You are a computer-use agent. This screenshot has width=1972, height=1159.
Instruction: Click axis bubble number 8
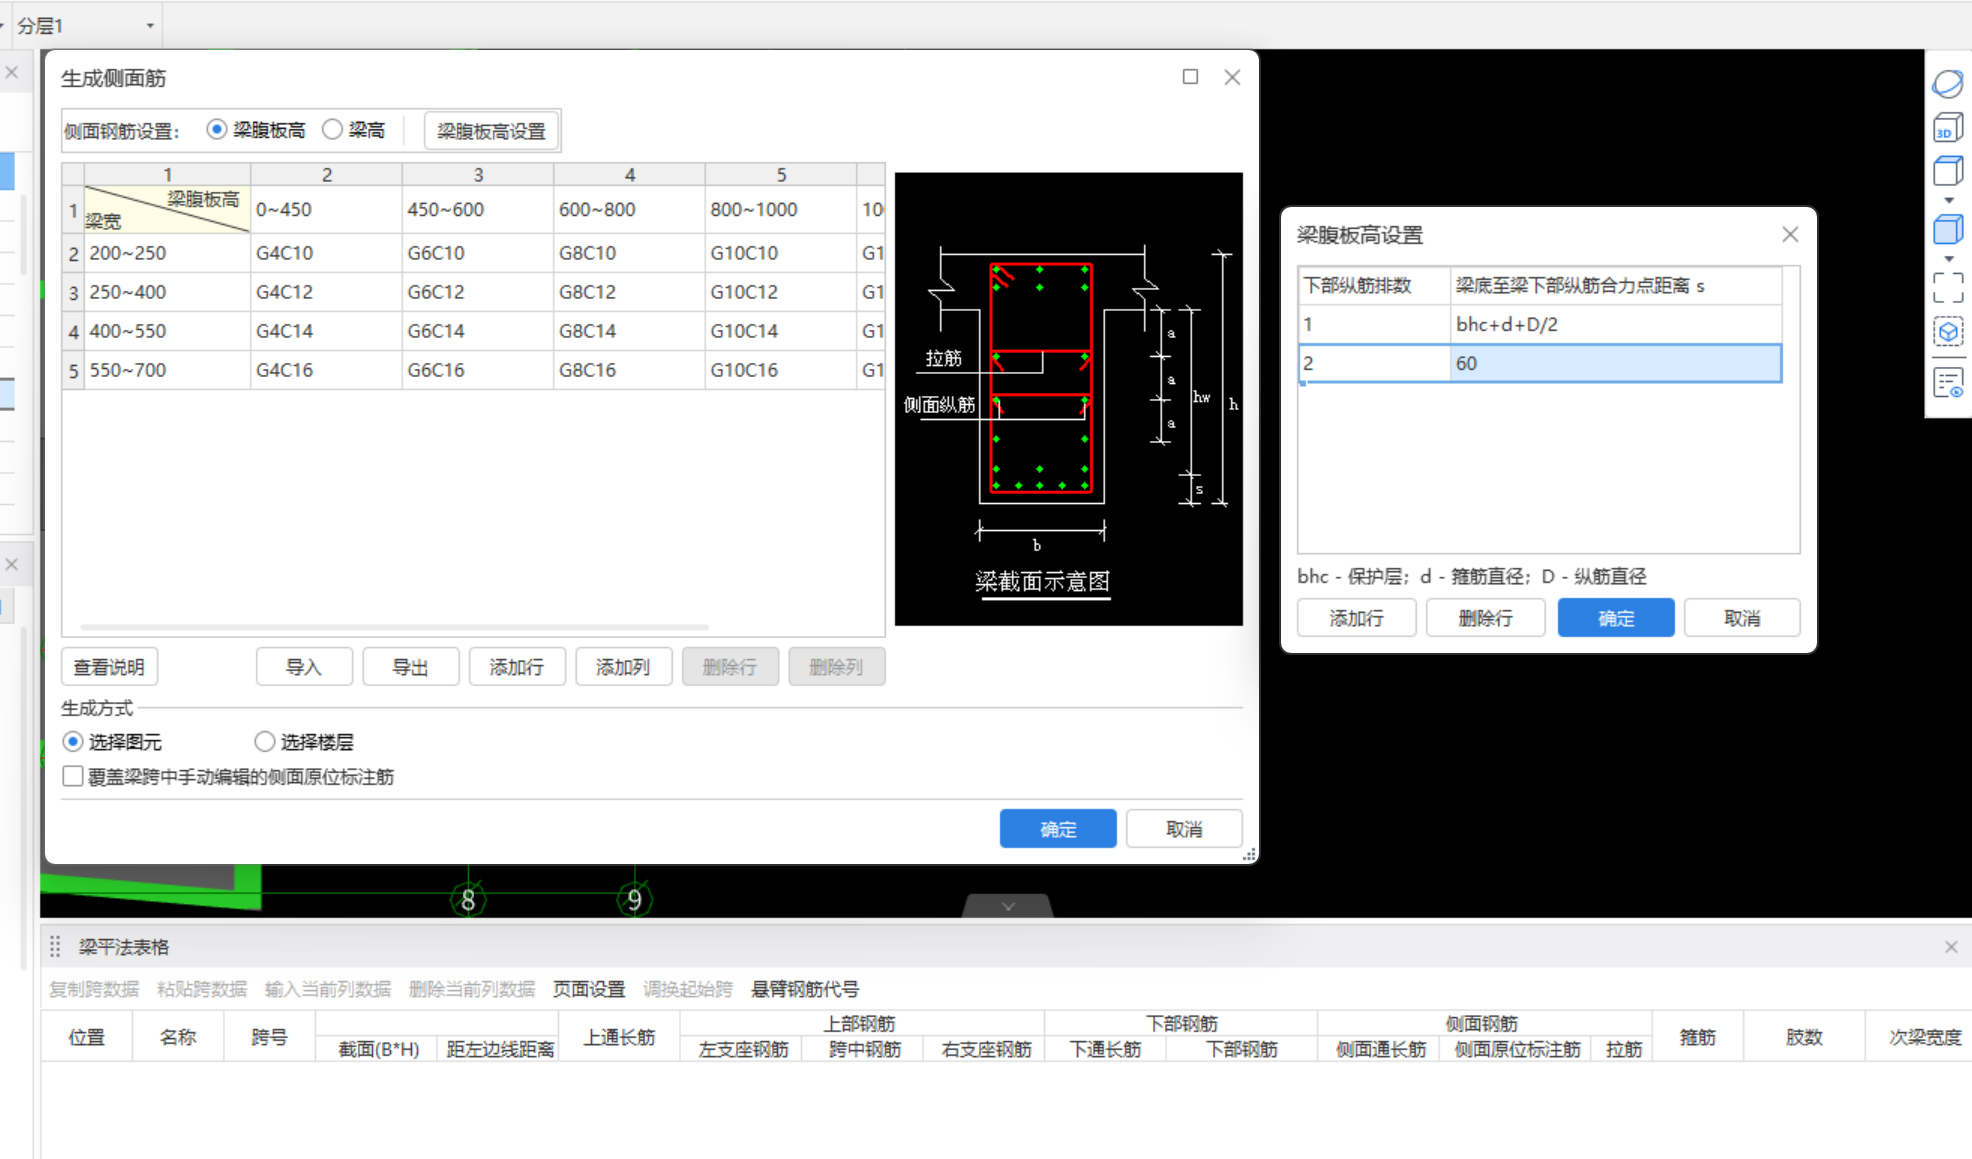468,900
